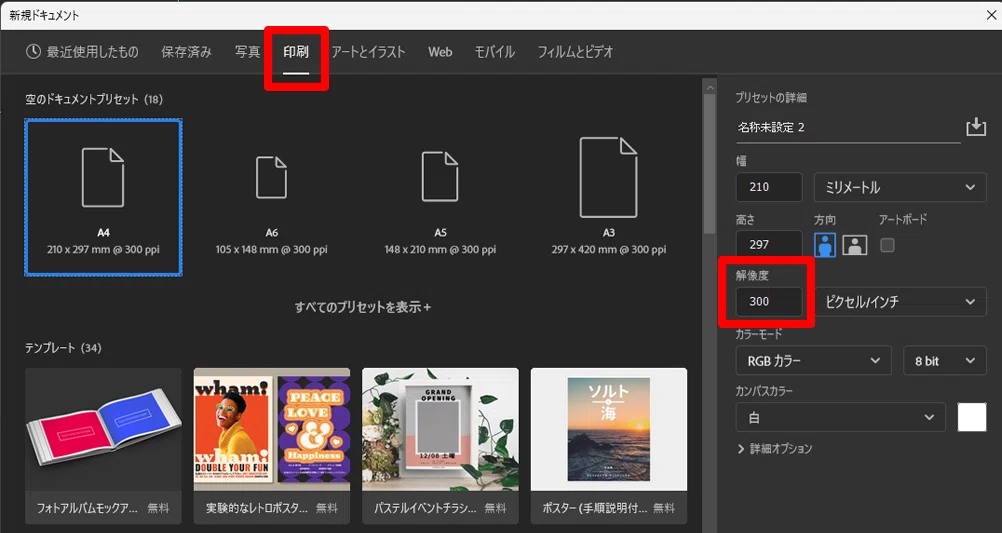Open the ミリメートル units dropdown
Screen dimensions: 1002x533
(x=900, y=187)
